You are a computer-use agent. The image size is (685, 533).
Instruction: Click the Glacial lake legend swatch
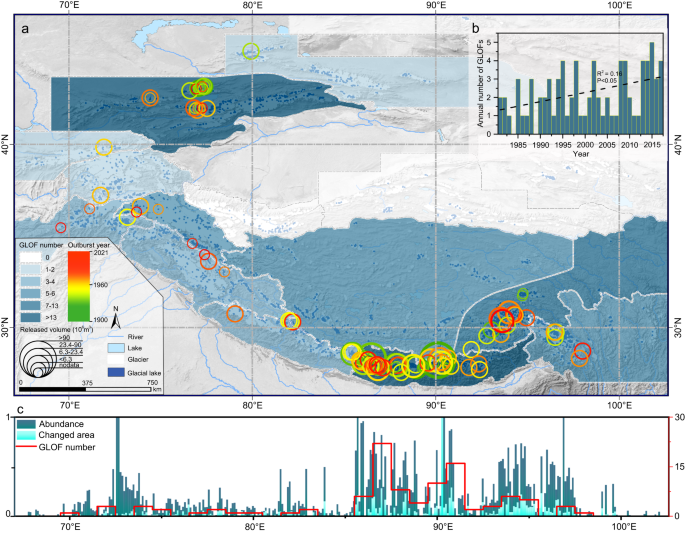pos(117,373)
